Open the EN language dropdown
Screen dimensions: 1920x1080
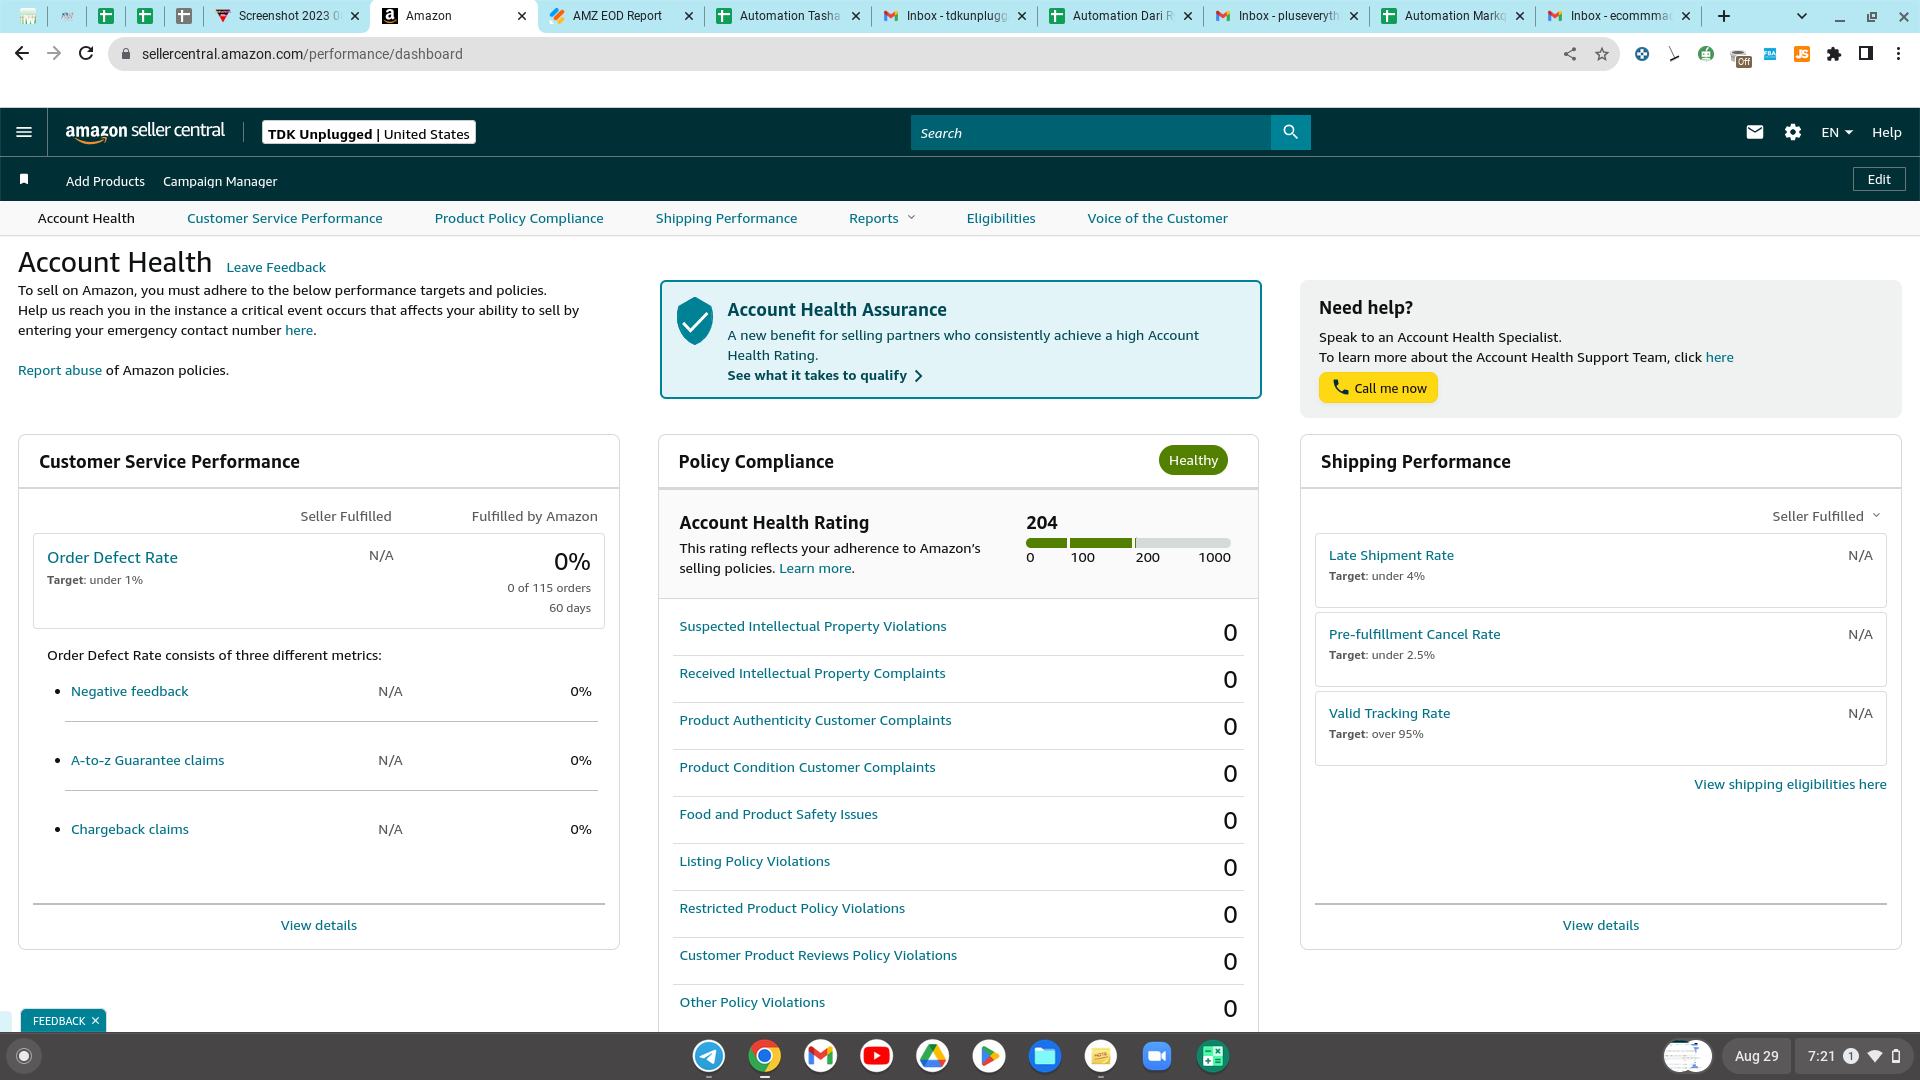[1837, 132]
